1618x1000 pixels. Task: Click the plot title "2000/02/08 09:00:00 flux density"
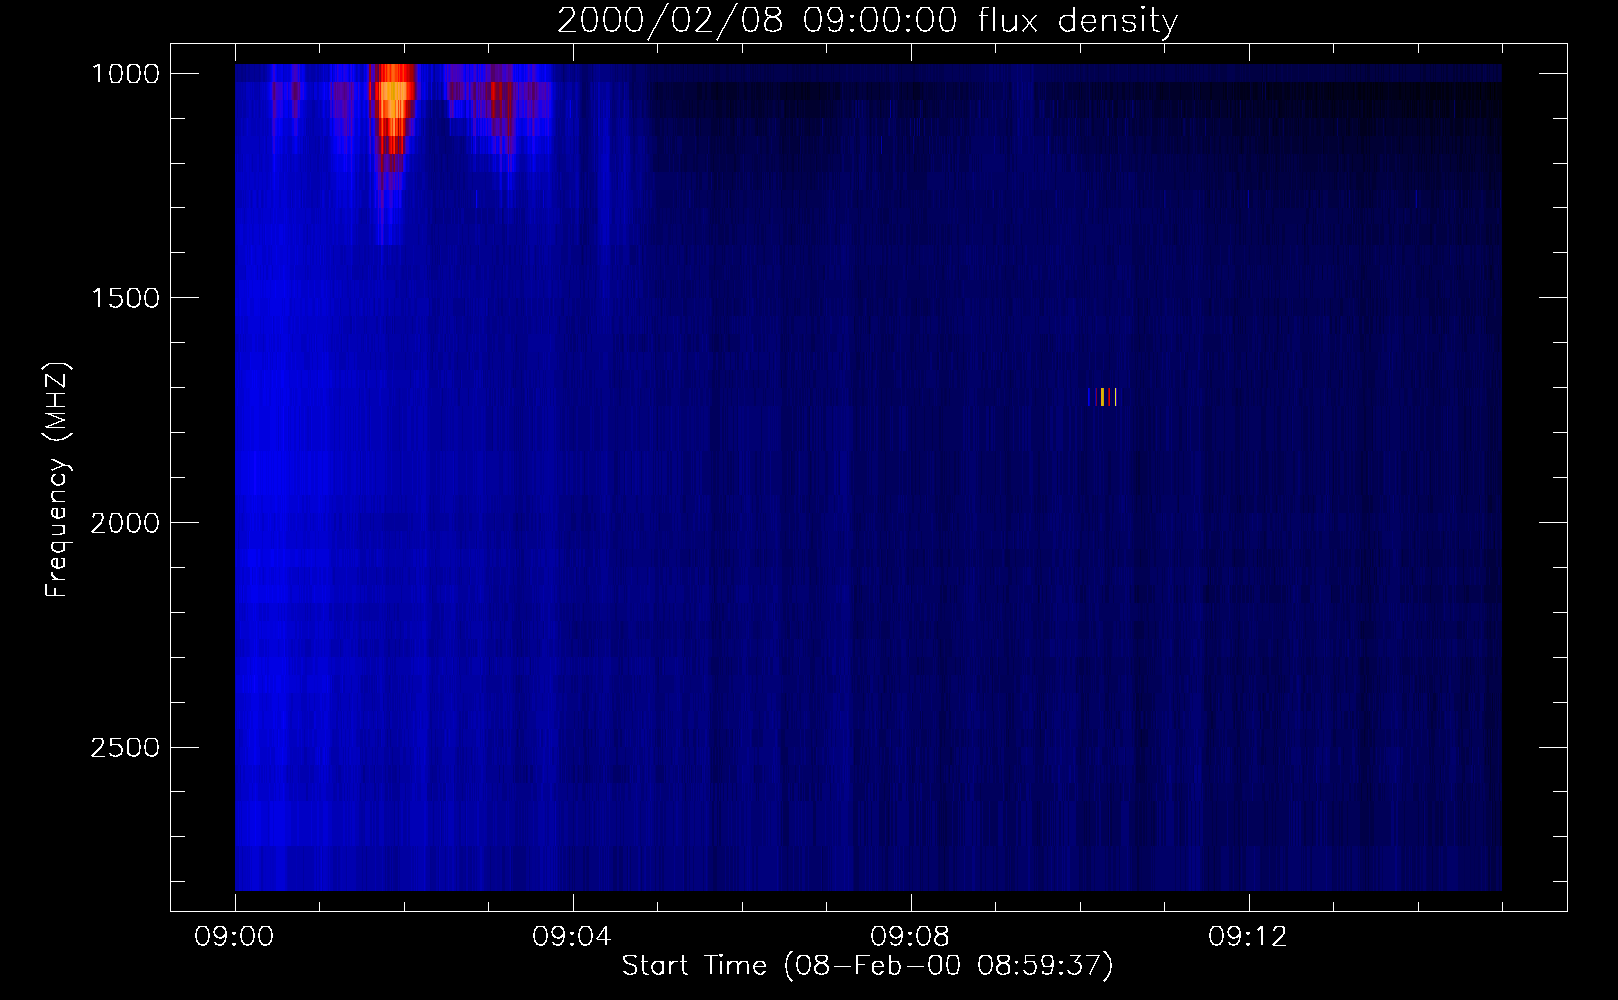pyautogui.click(x=867, y=21)
